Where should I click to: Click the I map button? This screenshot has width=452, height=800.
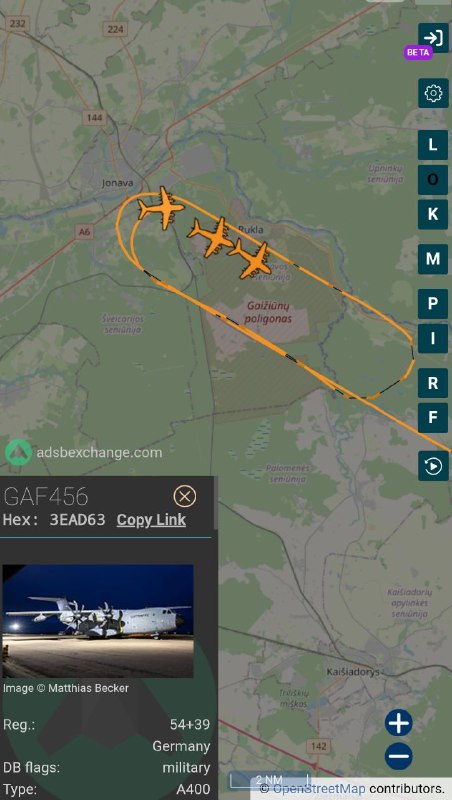(x=433, y=339)
